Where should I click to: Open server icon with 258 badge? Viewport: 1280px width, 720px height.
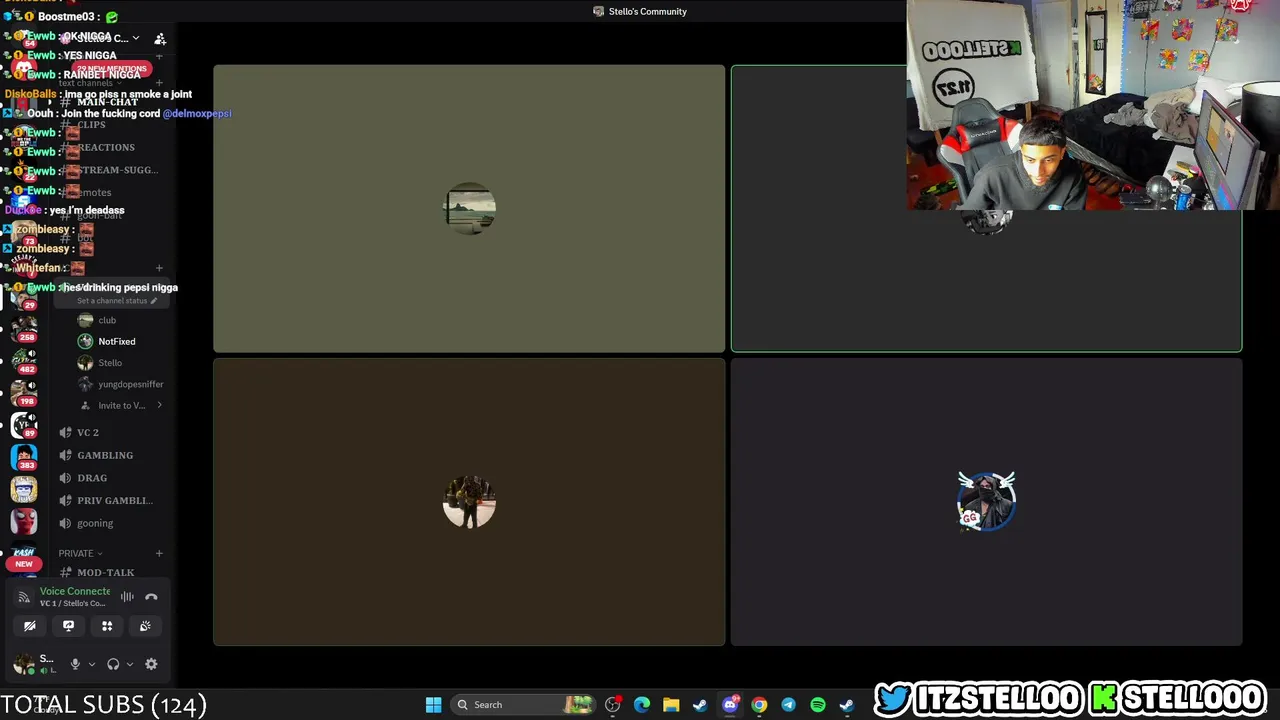[24, 327]
